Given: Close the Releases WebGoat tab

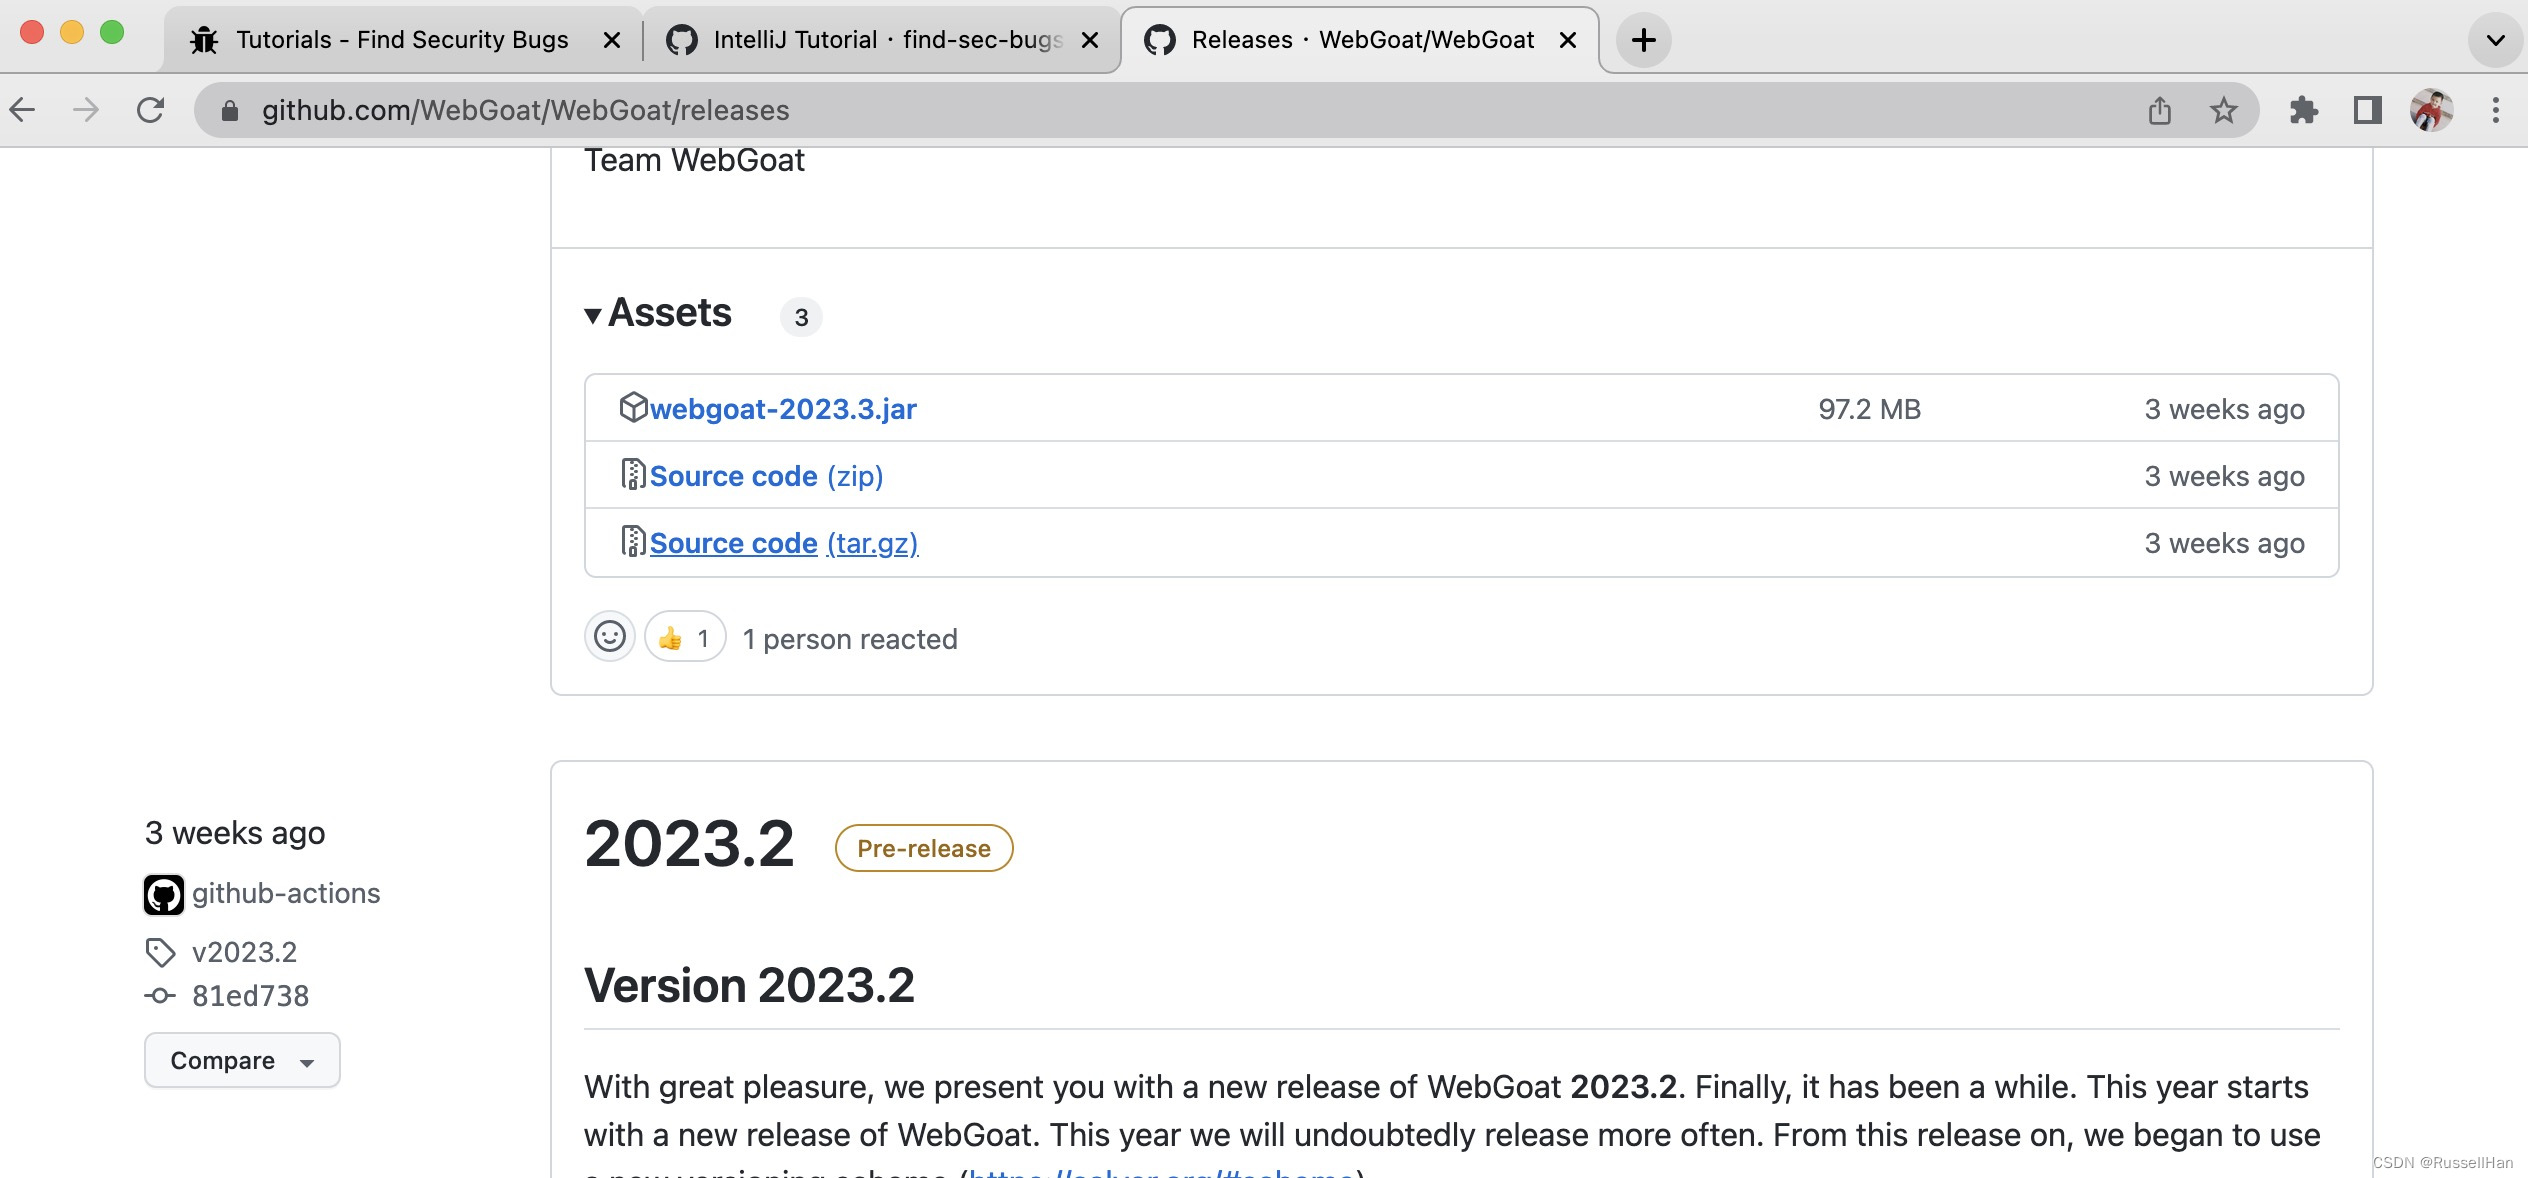Looking at the screenshot, I should pyautogui.click(x=1568, y=40).
